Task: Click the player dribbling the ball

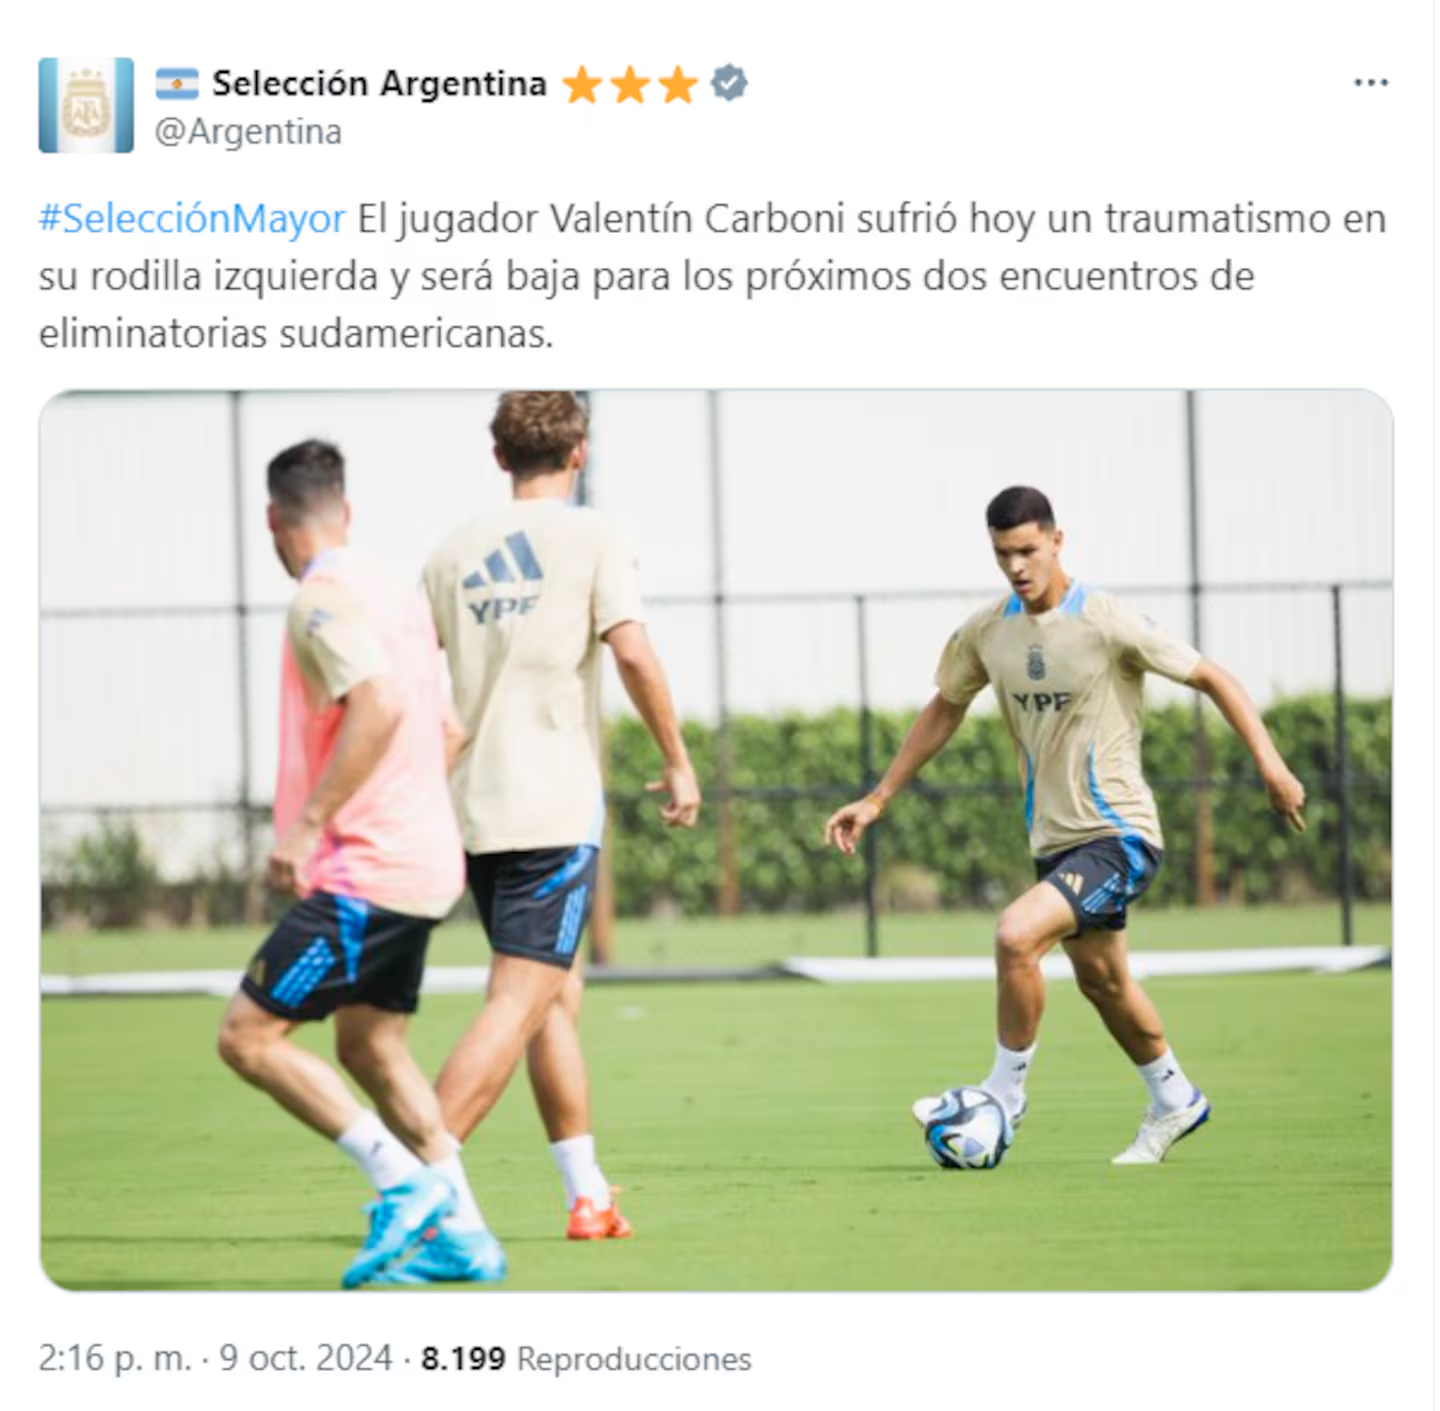Action: (1067, 820)
